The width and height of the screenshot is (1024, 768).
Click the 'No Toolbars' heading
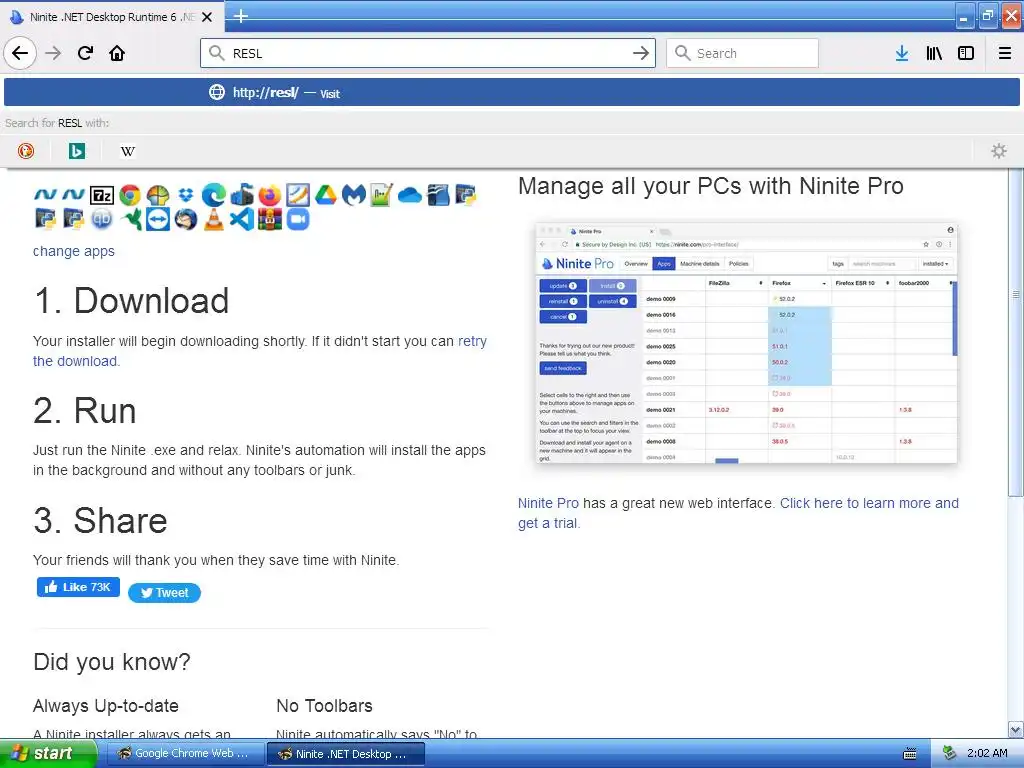coord(325,705)
